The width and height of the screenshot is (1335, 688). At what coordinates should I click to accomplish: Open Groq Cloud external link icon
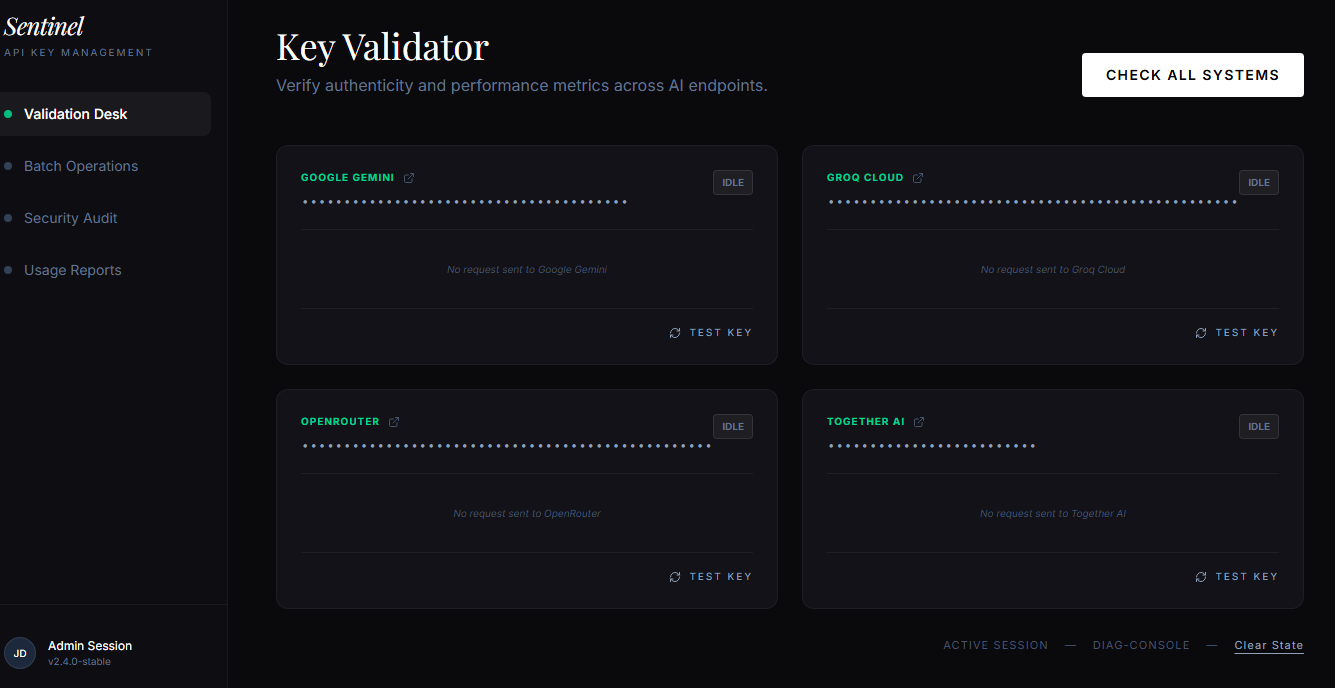pos(918,178)
